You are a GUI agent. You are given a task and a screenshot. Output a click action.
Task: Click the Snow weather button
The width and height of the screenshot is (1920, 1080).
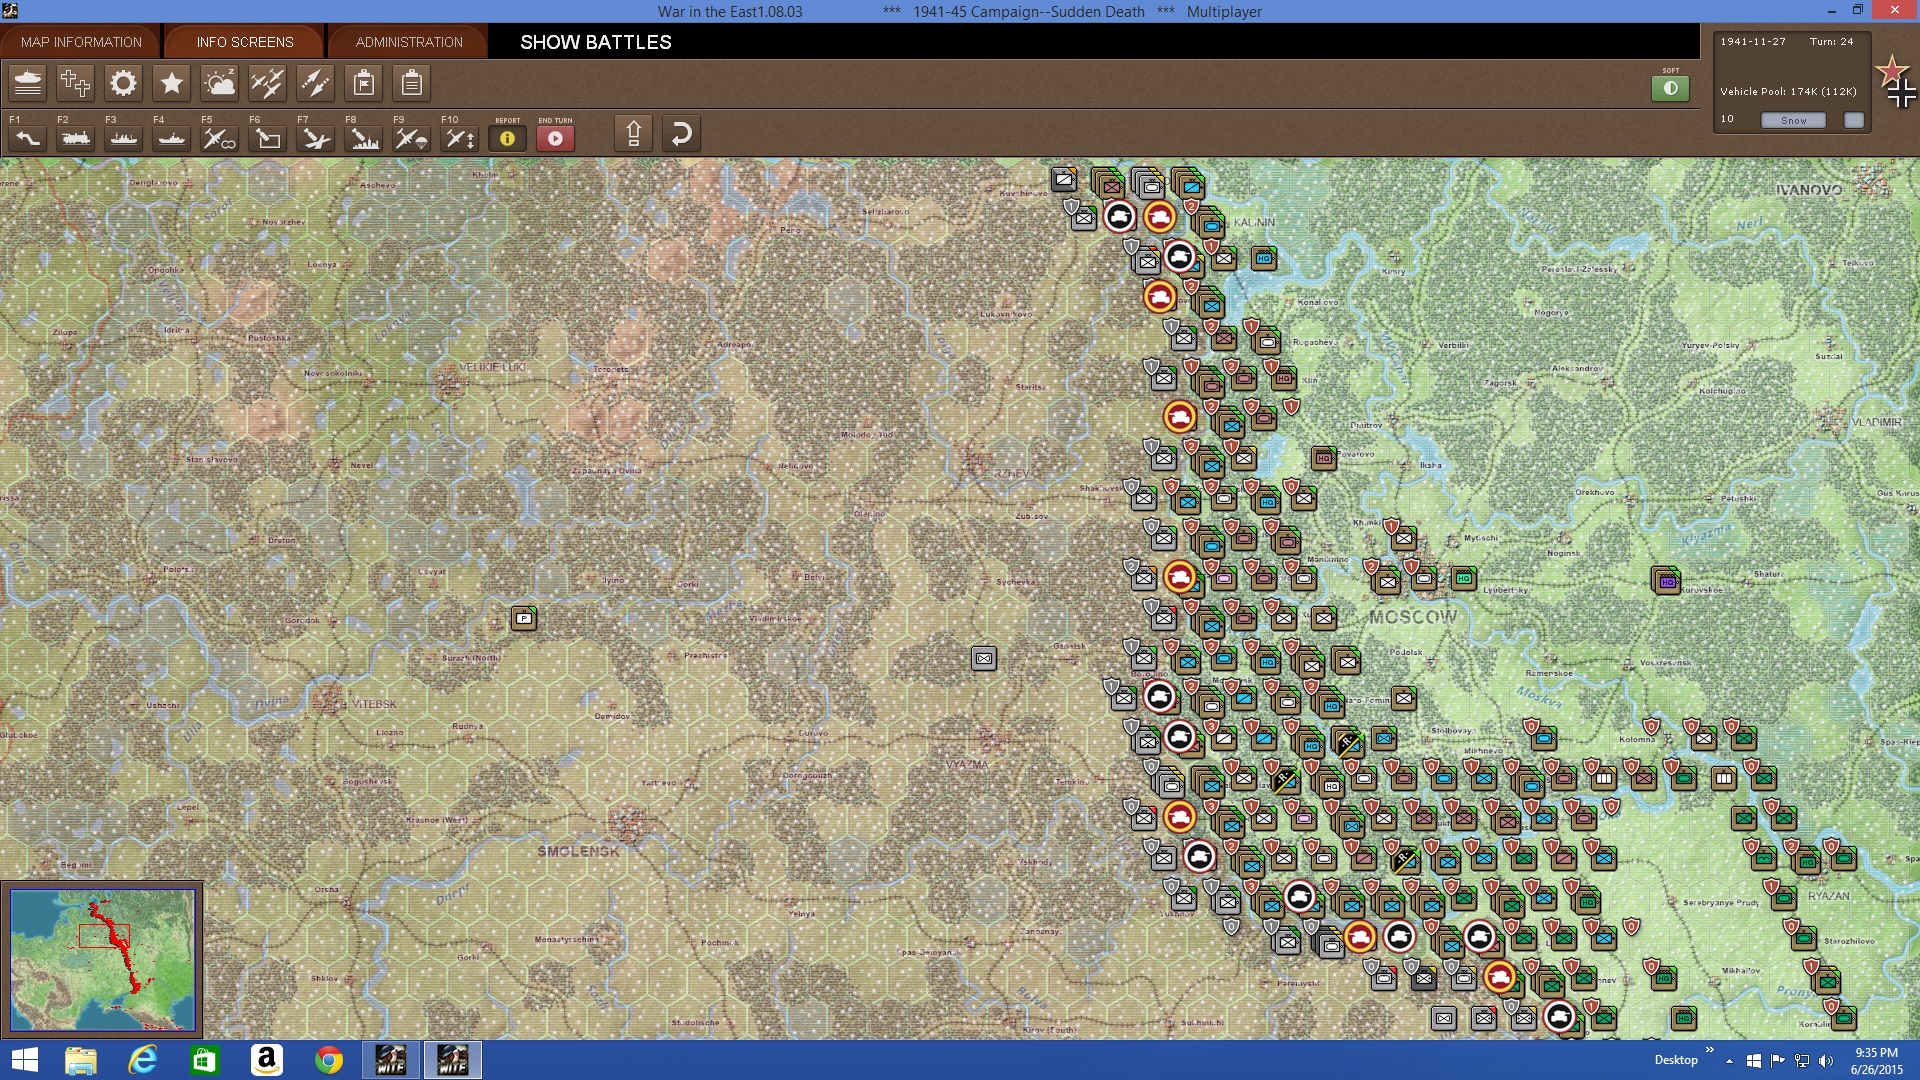coord(1793,120)
